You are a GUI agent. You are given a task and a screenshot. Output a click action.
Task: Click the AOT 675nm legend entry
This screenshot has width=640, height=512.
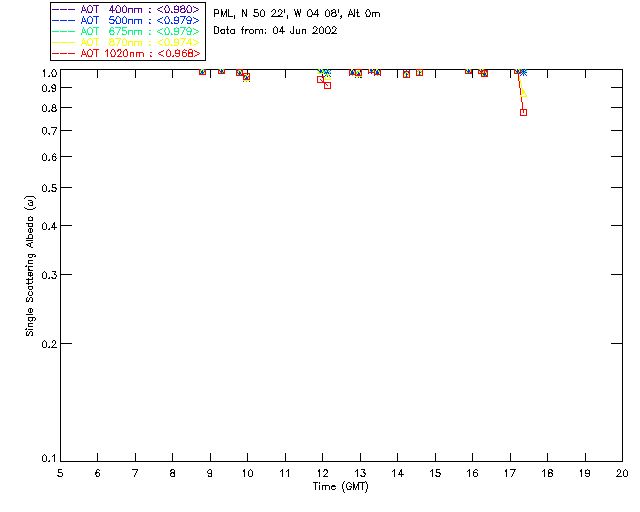pos(127,31)
